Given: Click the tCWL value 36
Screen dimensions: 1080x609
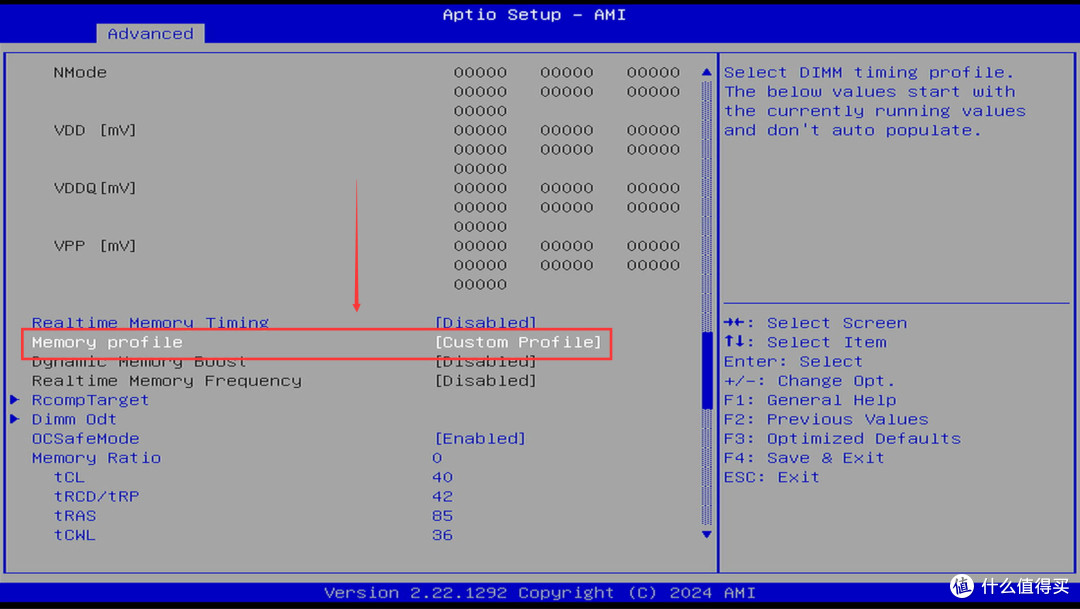Looking at the screenshot, I should pos(442,535).
